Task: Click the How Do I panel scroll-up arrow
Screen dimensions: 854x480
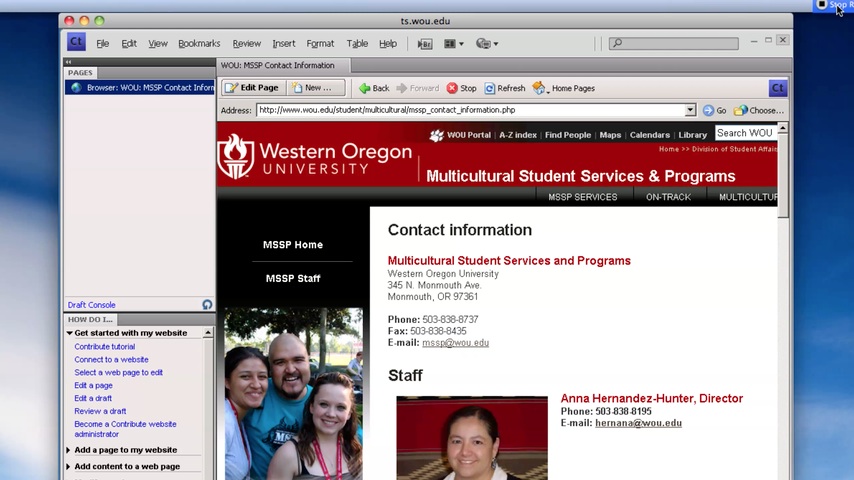Action: (x=208, y=332)
